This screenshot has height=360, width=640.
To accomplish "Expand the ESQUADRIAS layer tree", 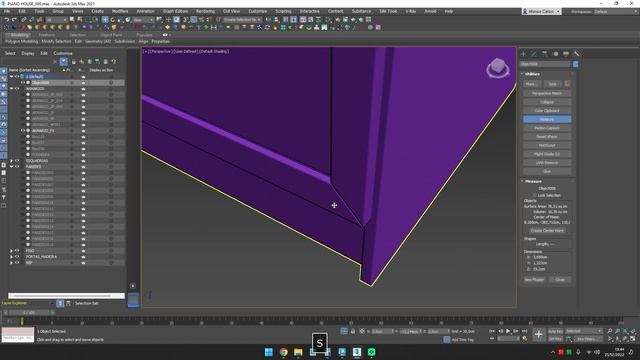I will click(x=11, y=161).
